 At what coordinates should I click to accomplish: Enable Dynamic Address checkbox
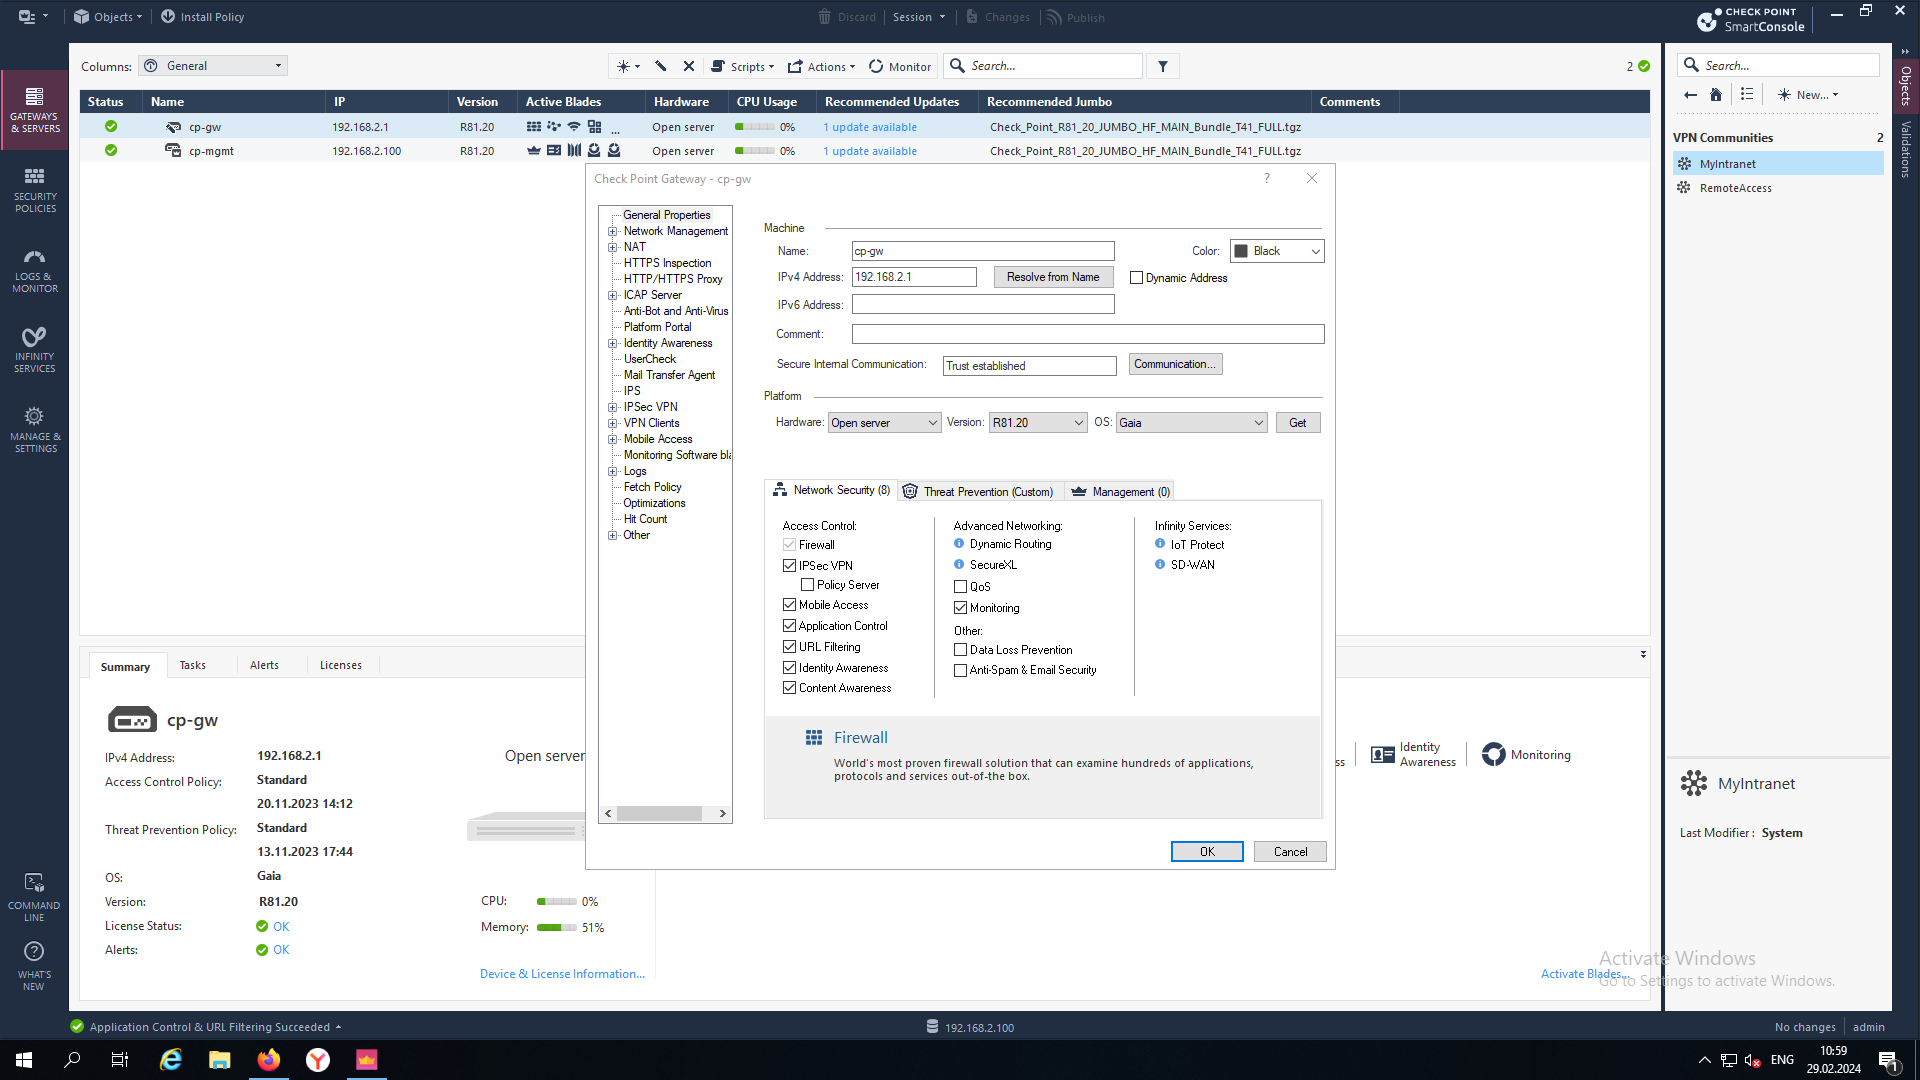point(1136,278)
